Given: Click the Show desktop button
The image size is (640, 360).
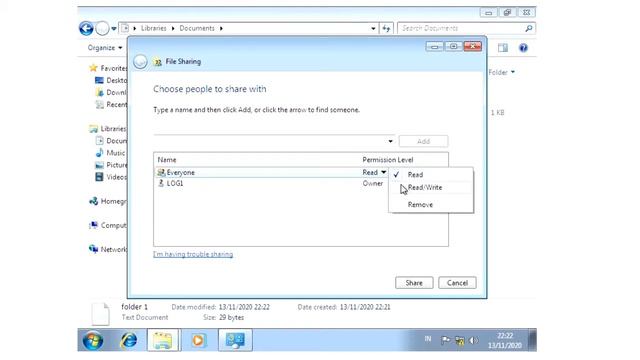Looking at the screenshot, I should (x=533, y=340).
